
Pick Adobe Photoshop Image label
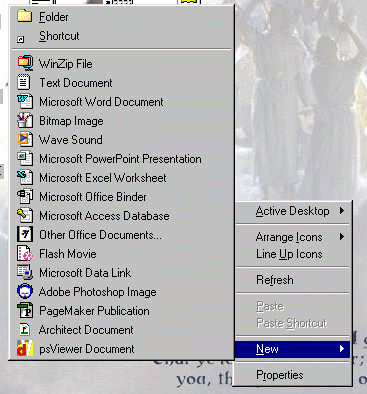pyautogui.click(x=98, y=292)
